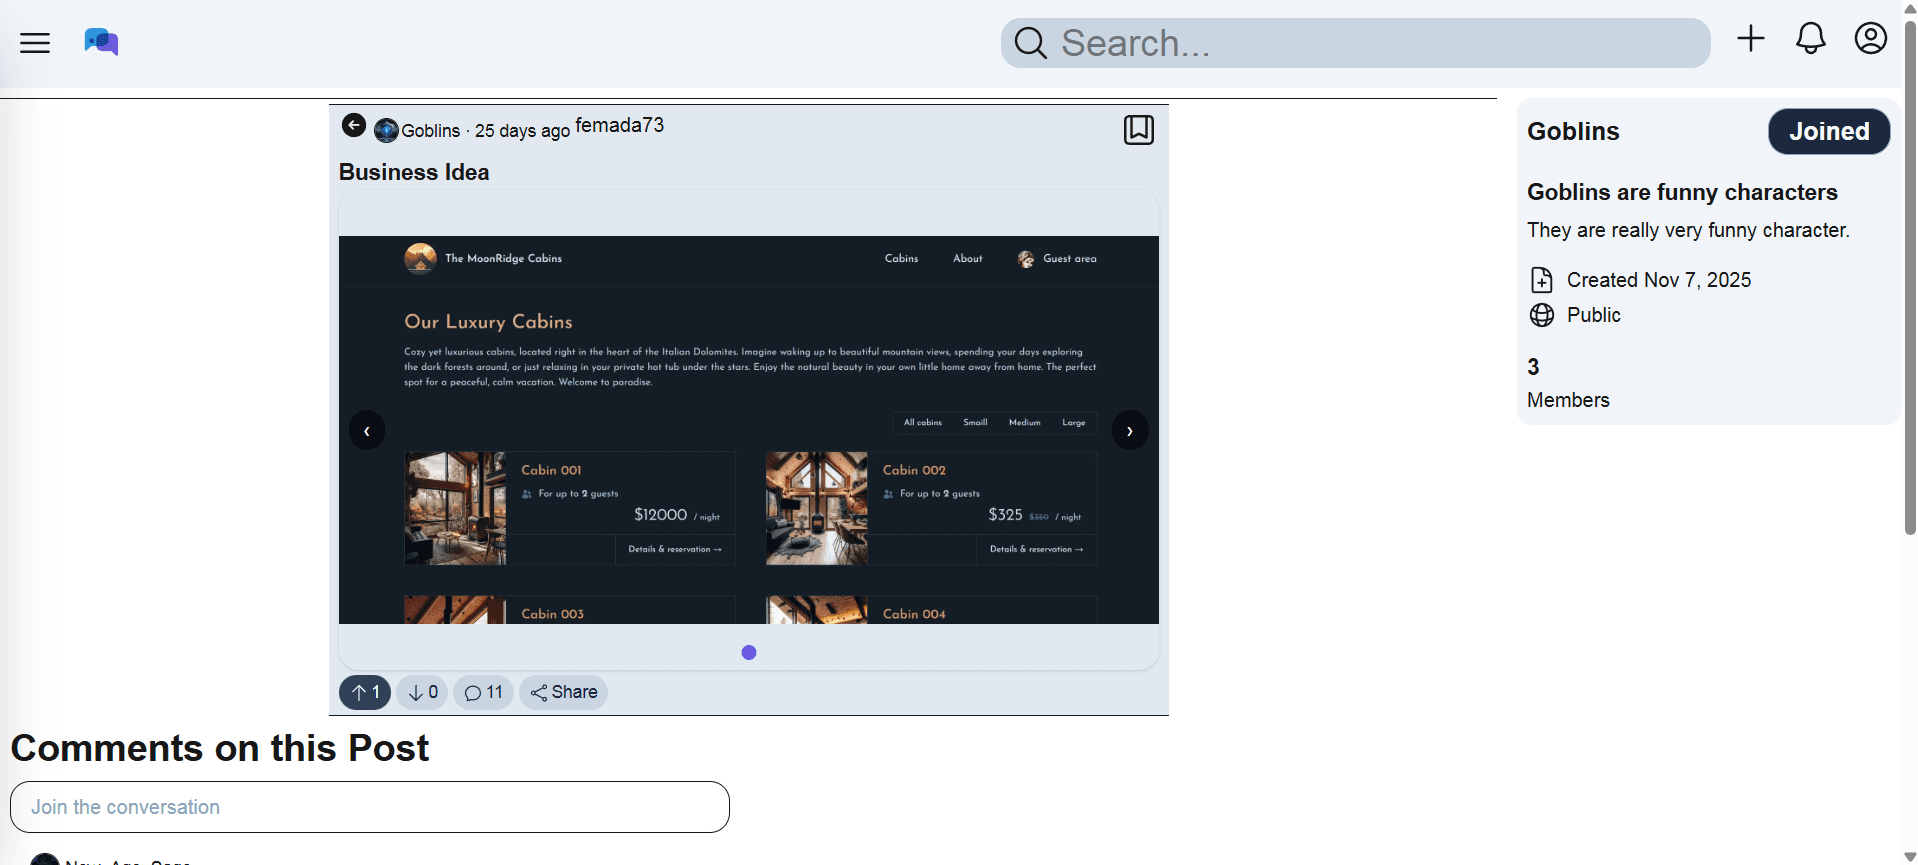The width and height of the screenshot is (1918, 865).
Task: Select 'Small' filter tab in image
Action: 975,423
